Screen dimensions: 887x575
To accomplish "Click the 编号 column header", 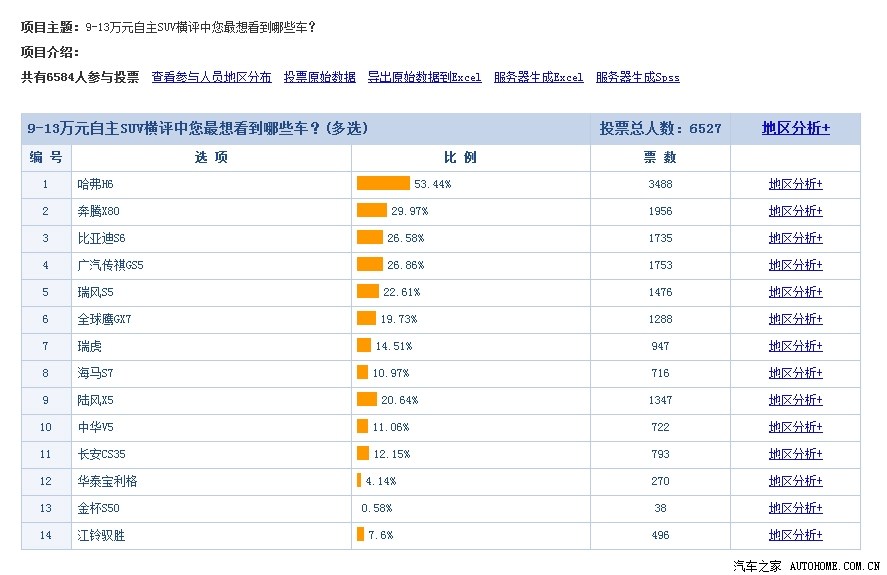I will point(46,158).
